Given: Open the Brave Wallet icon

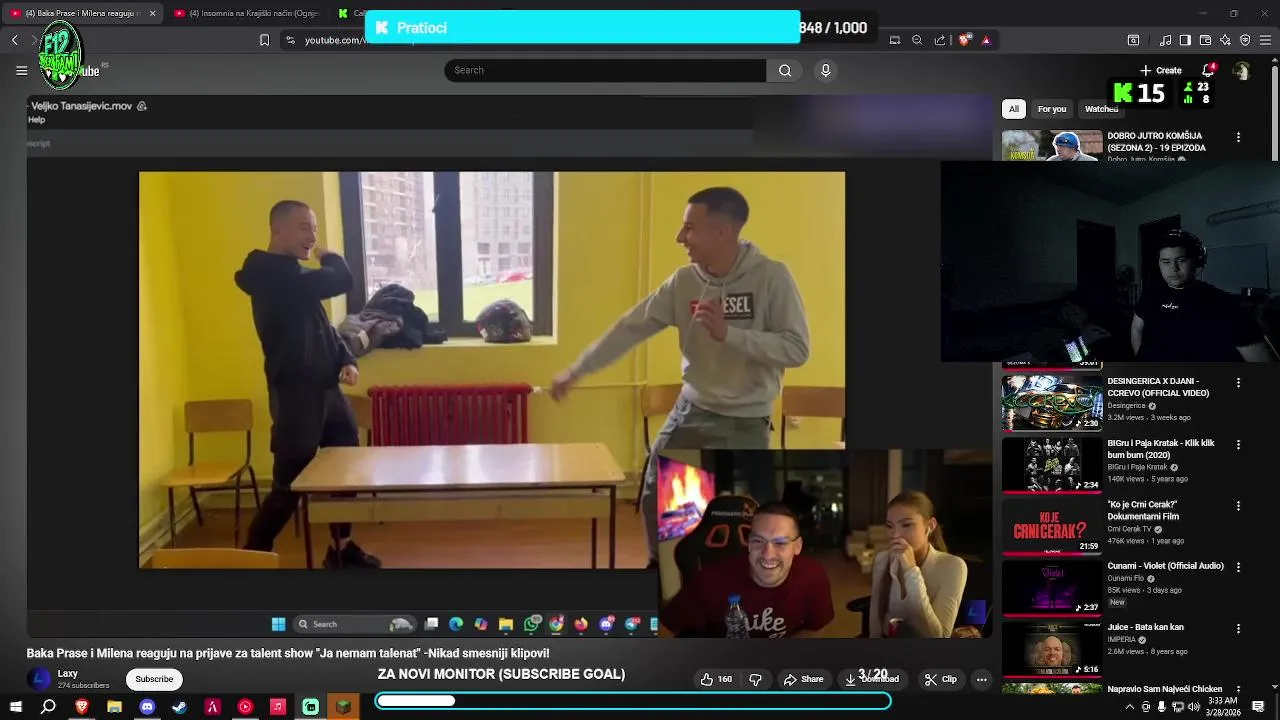Looking at the screenshot, I should (x=1205, y=40).
